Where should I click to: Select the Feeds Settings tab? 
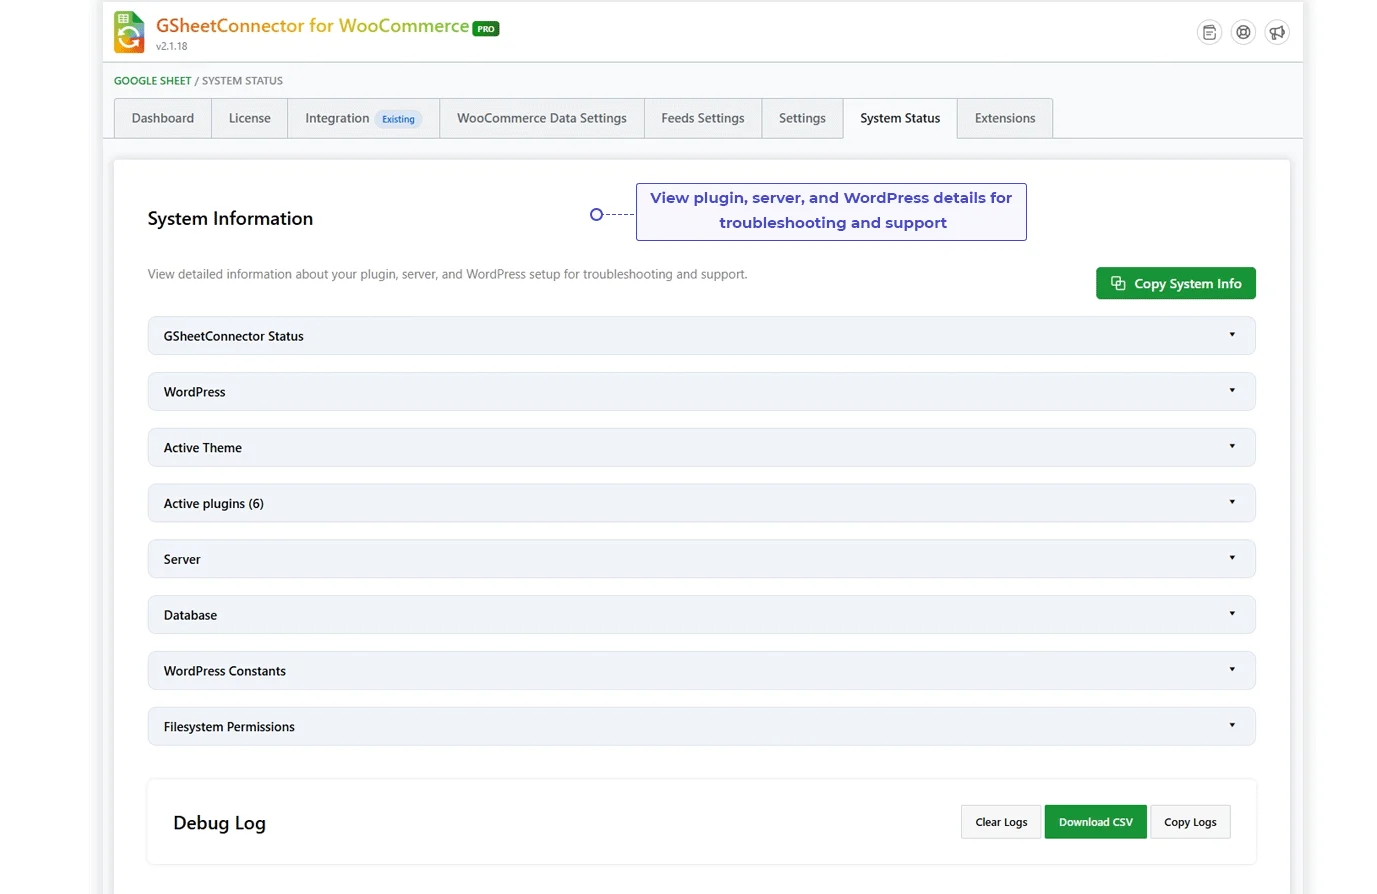[703, 118]
